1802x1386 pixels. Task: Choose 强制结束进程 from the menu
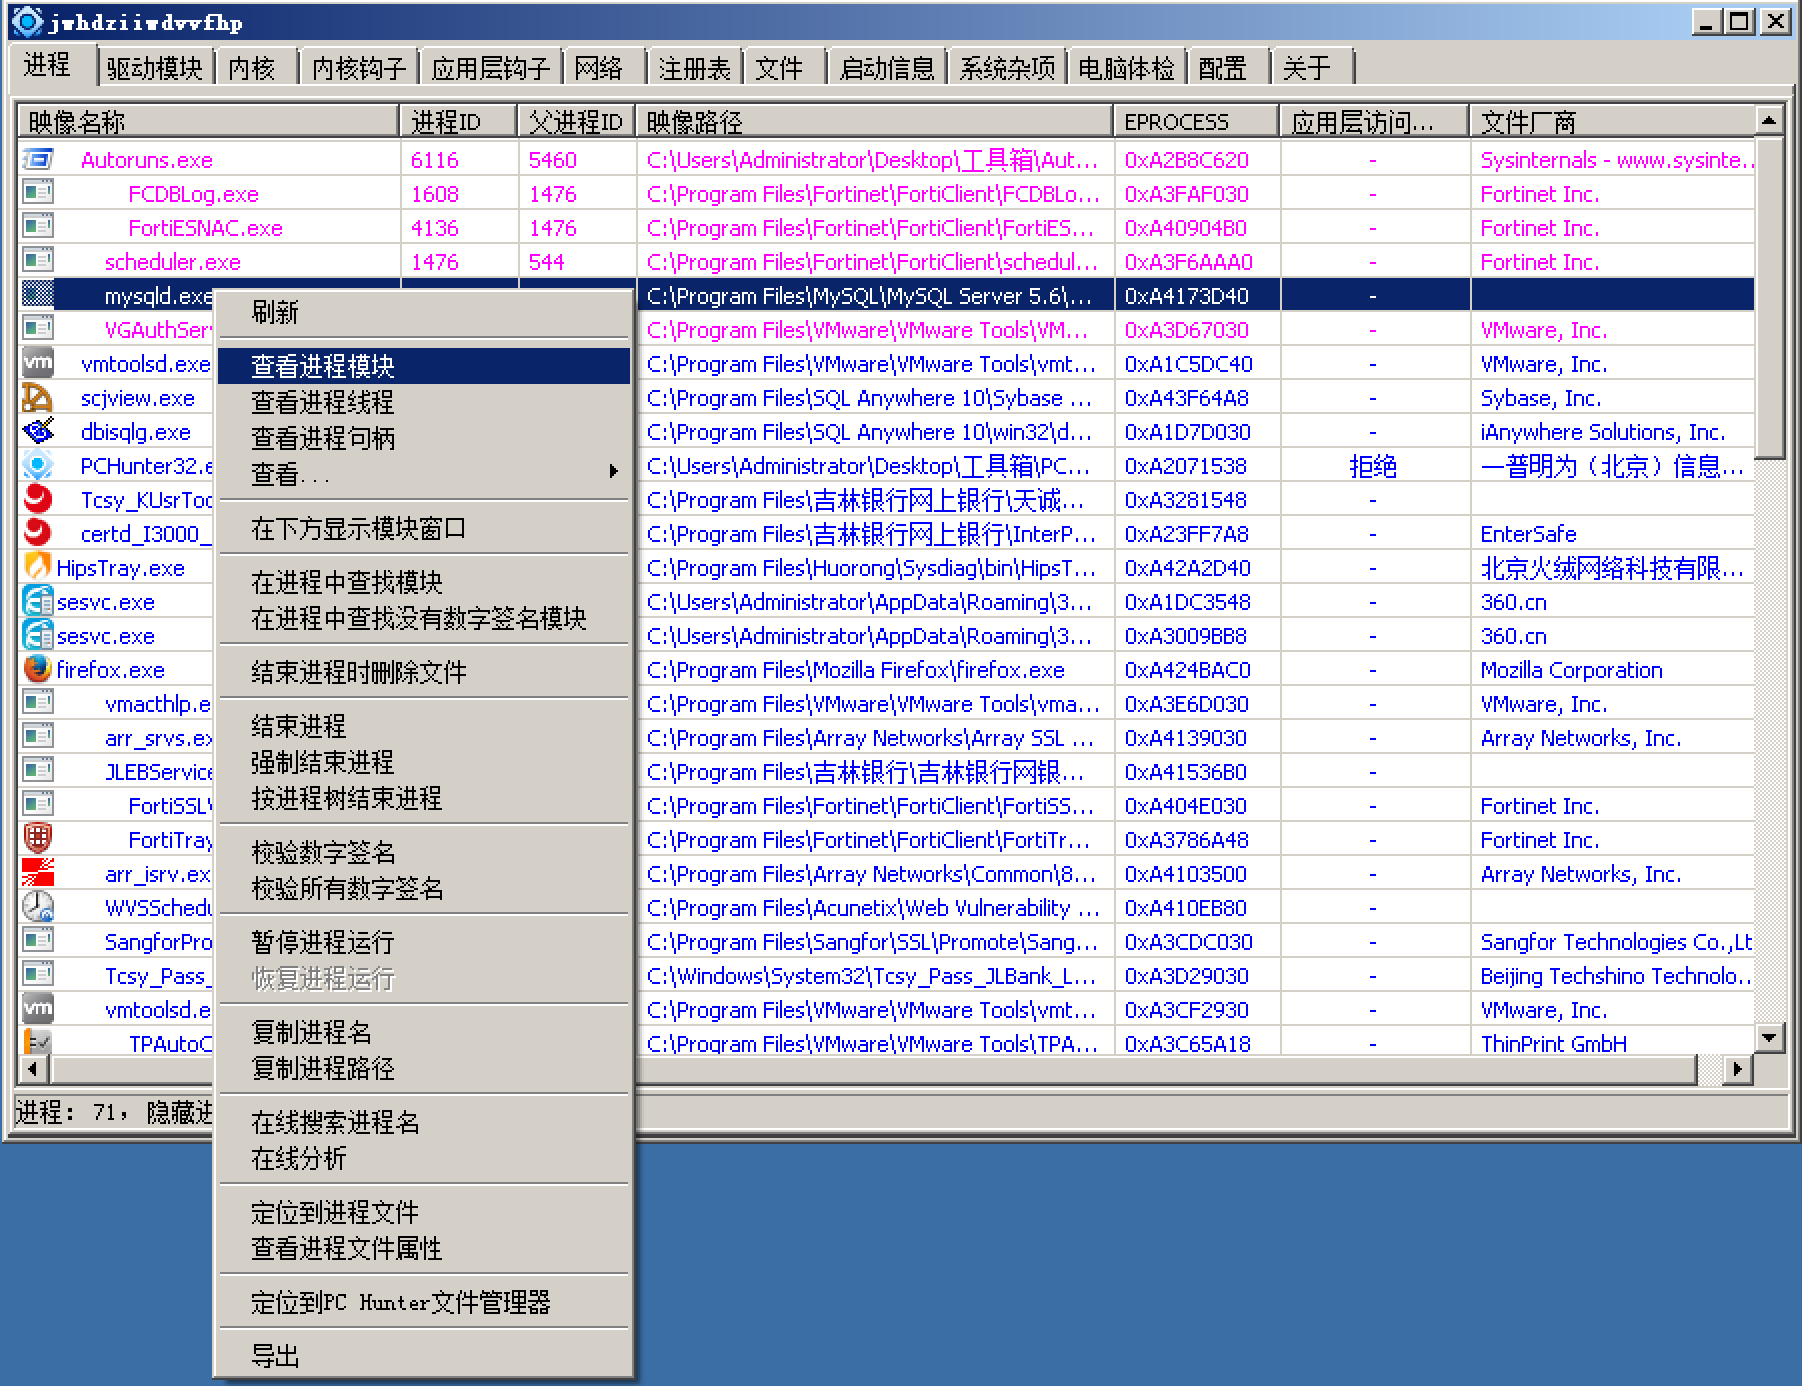[x=424, y=762]
